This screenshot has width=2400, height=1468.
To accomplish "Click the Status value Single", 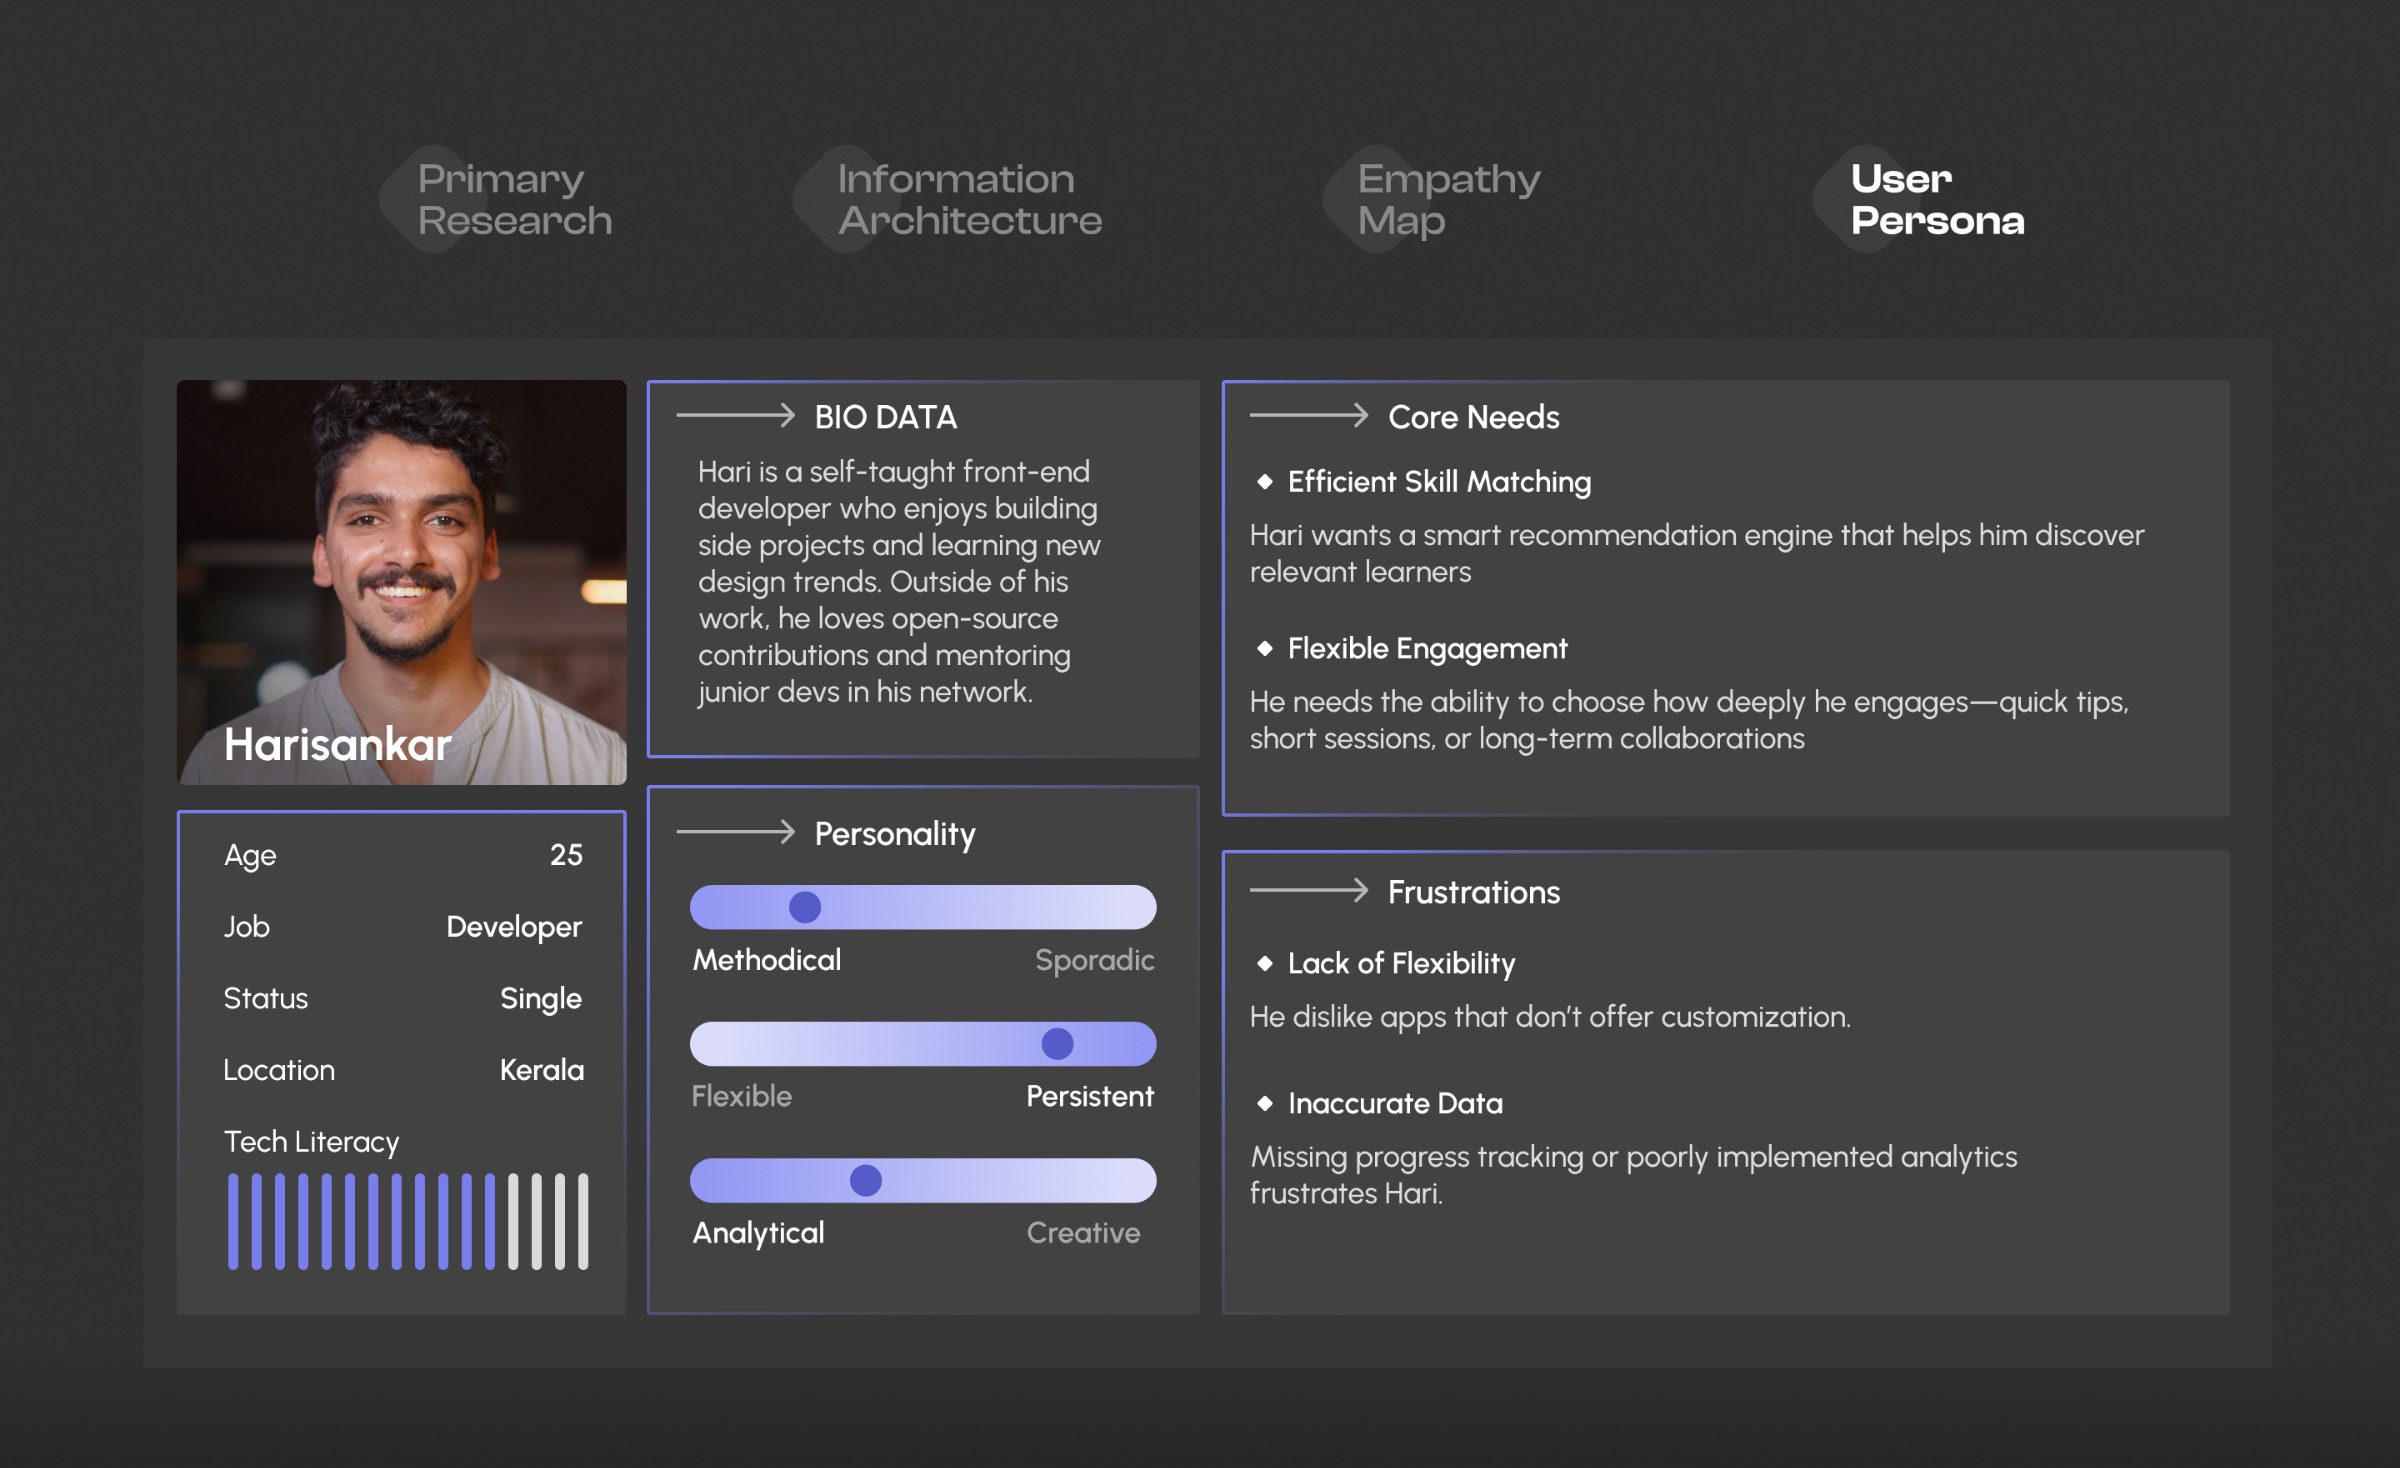I will pos(541,999).
